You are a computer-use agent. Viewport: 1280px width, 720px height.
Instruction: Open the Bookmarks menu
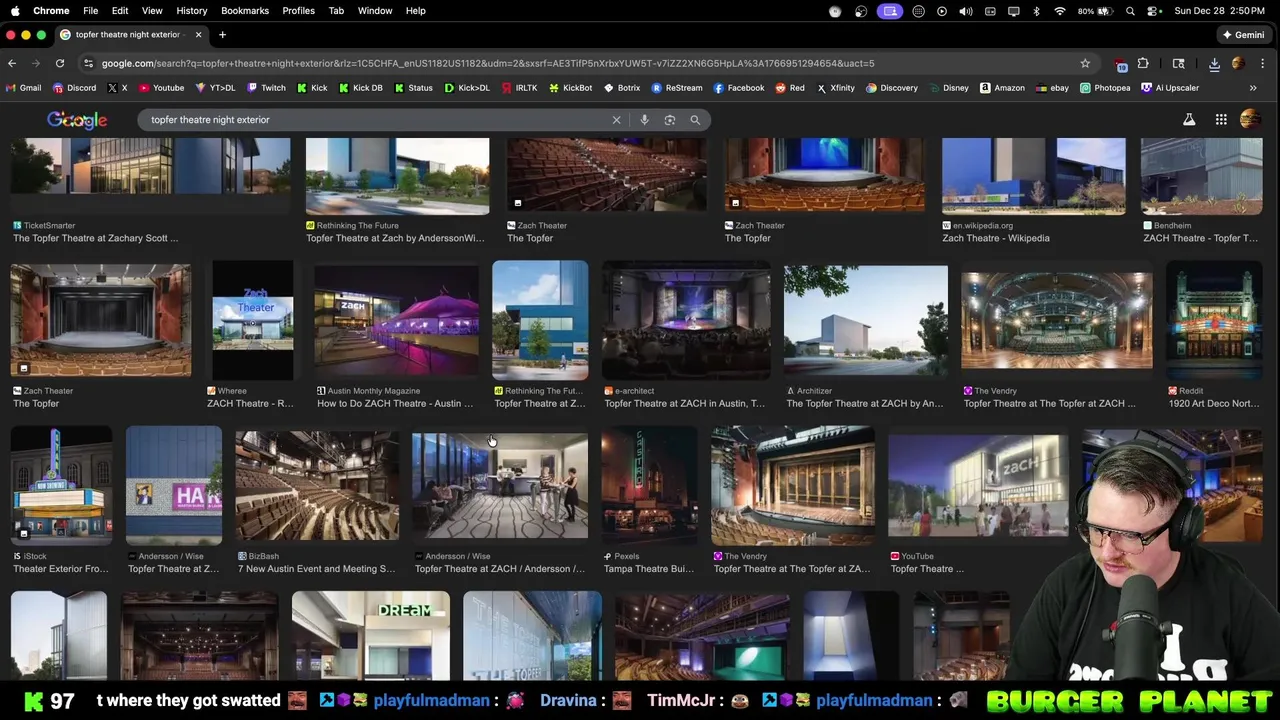click(245, 11)
